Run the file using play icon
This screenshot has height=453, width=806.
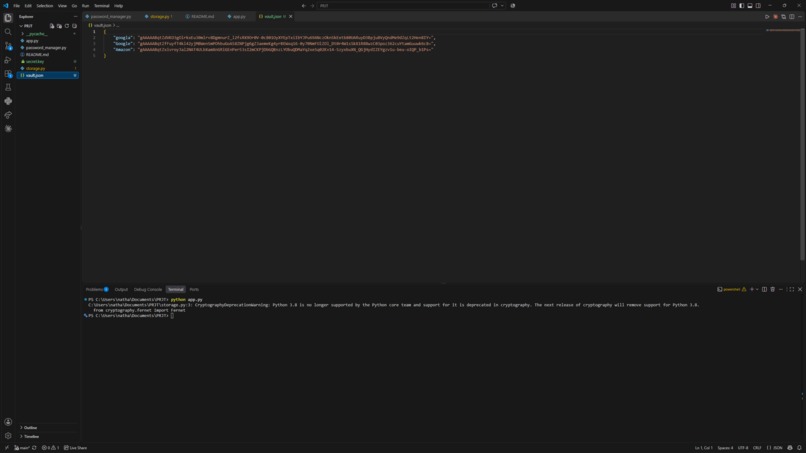(x=767, y=16)
